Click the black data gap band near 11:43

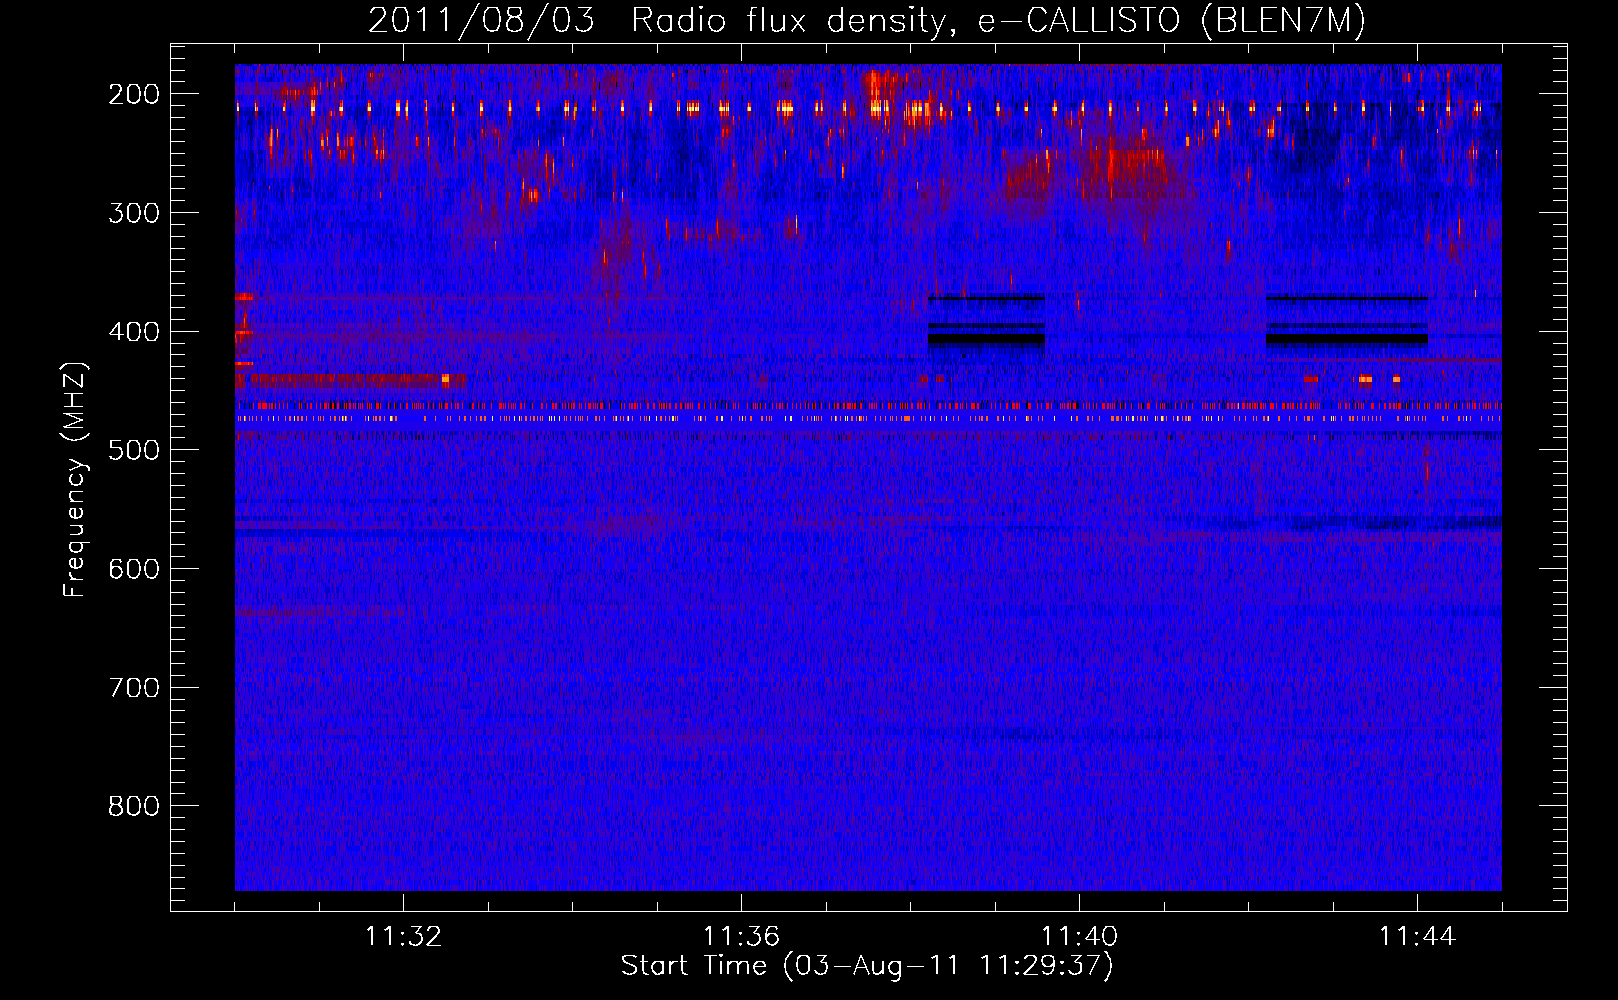point(1346,339)
